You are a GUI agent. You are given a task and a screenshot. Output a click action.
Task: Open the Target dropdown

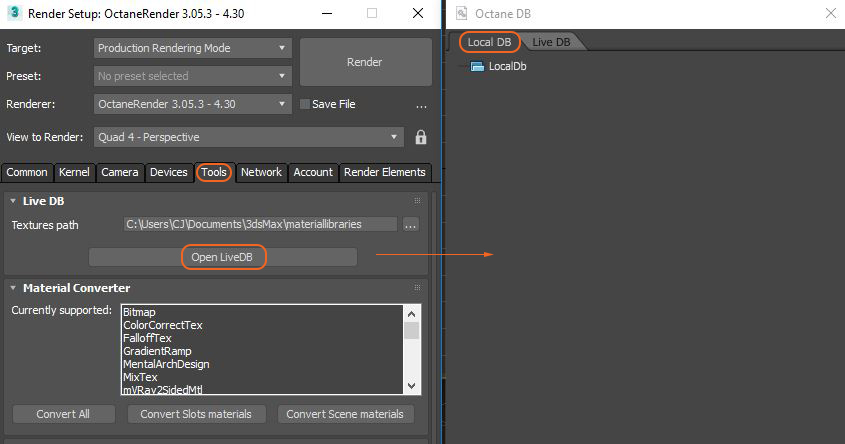tap(193, 48)
